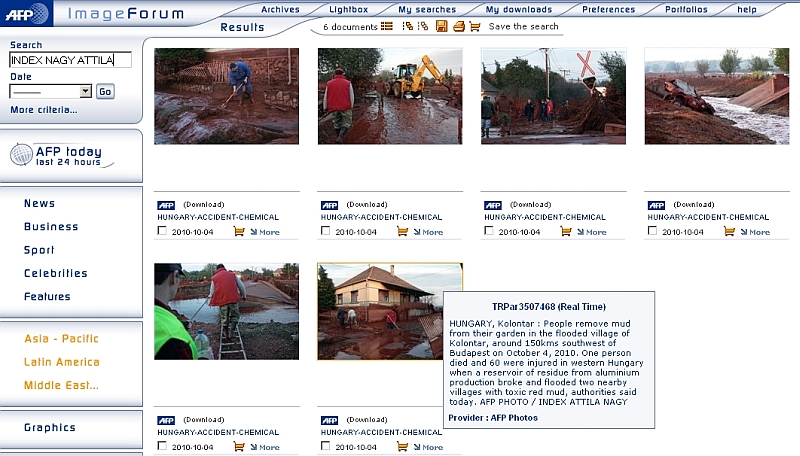
Task: Click the Go search button
Action: pyautogui.click(x=105, y=91)
